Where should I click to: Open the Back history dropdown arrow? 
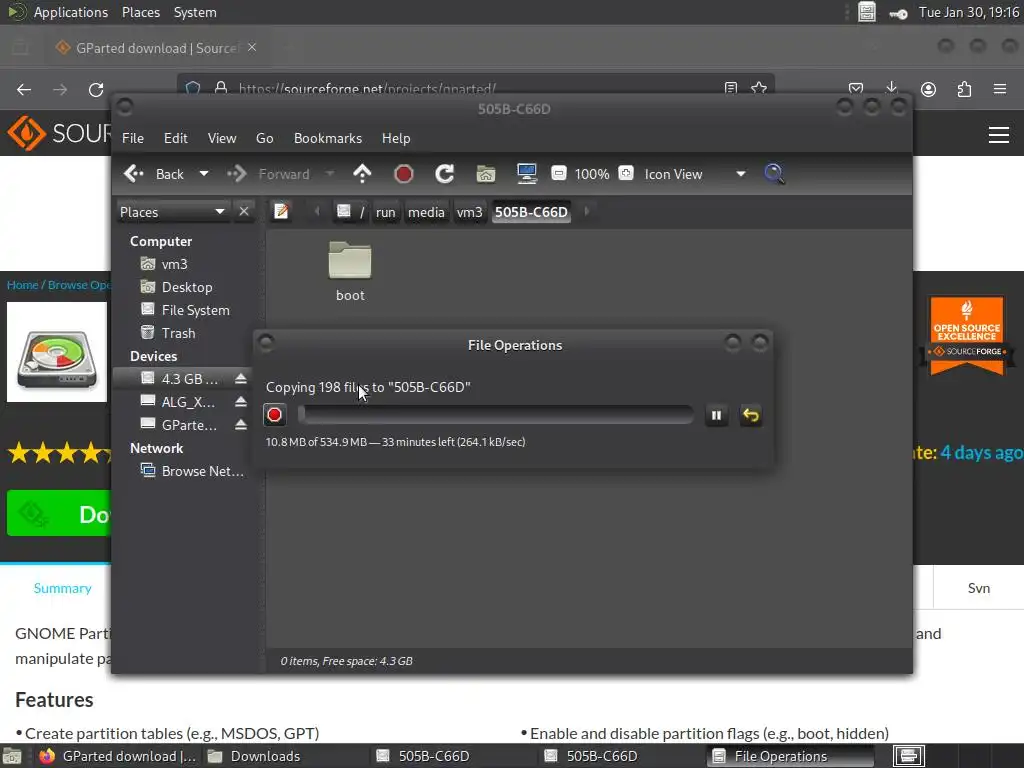click(204, 174)
